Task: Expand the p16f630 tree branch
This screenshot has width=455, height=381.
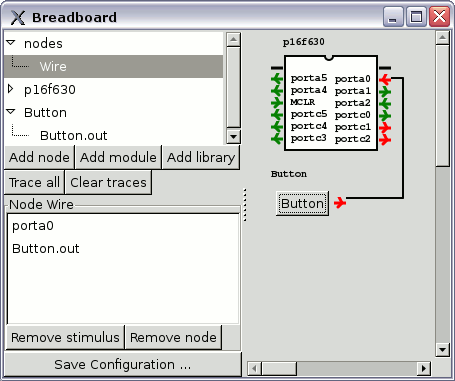Action: pos(11,89)
